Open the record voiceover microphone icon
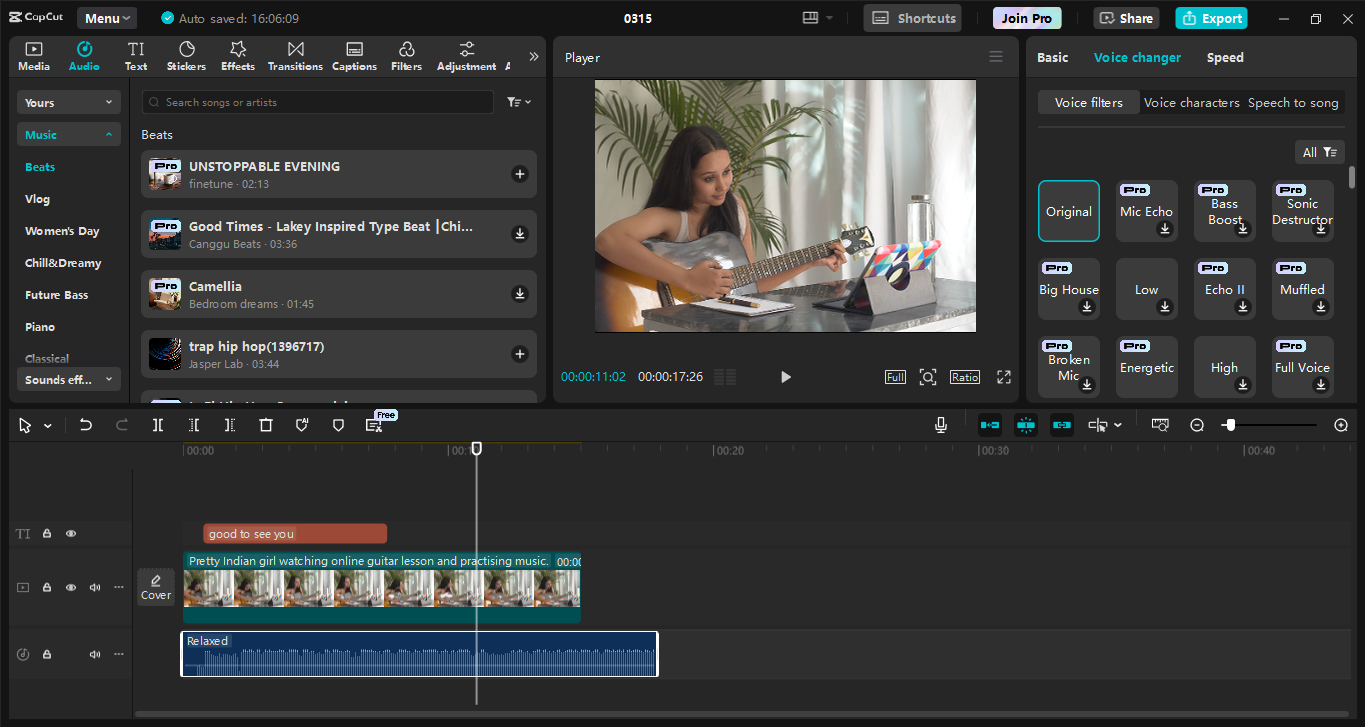The image size is (1365, 727). pos(940,424)
